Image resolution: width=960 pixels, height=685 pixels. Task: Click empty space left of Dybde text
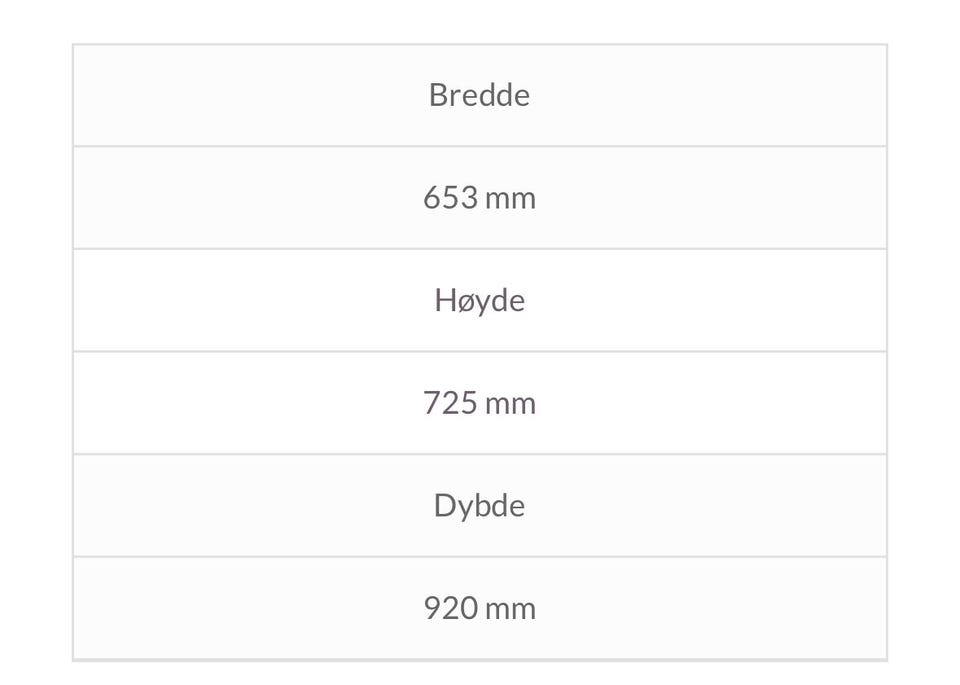click(250, 506)
